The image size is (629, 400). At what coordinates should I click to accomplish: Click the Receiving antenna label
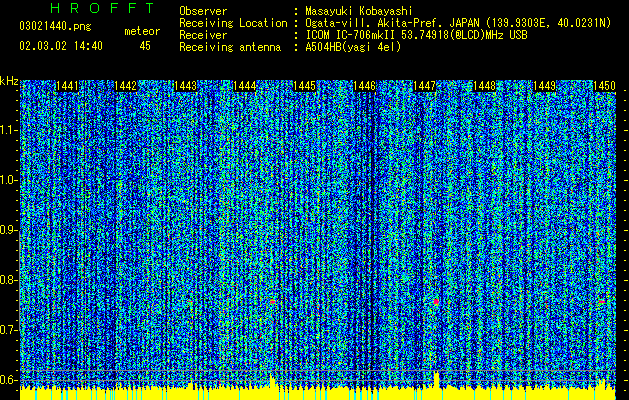click(x=230, y=48)
